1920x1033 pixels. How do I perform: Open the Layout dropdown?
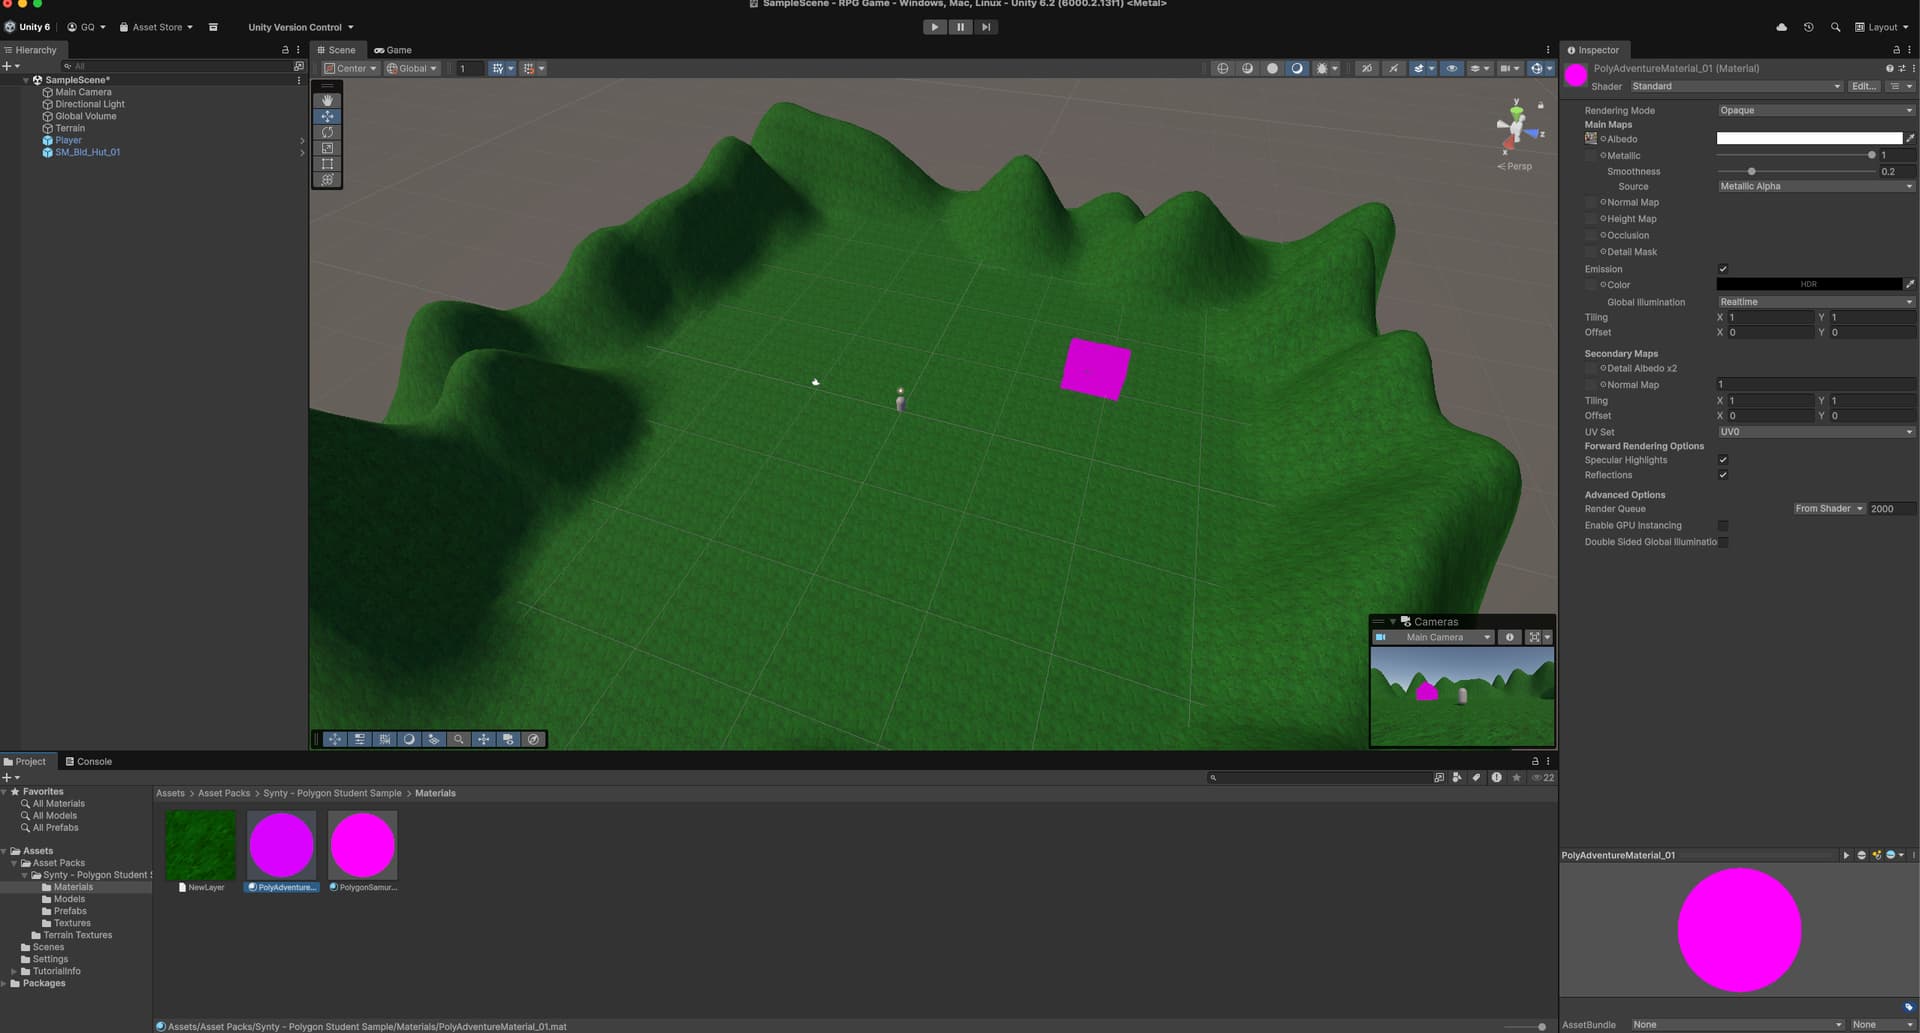click(1881, 27)
